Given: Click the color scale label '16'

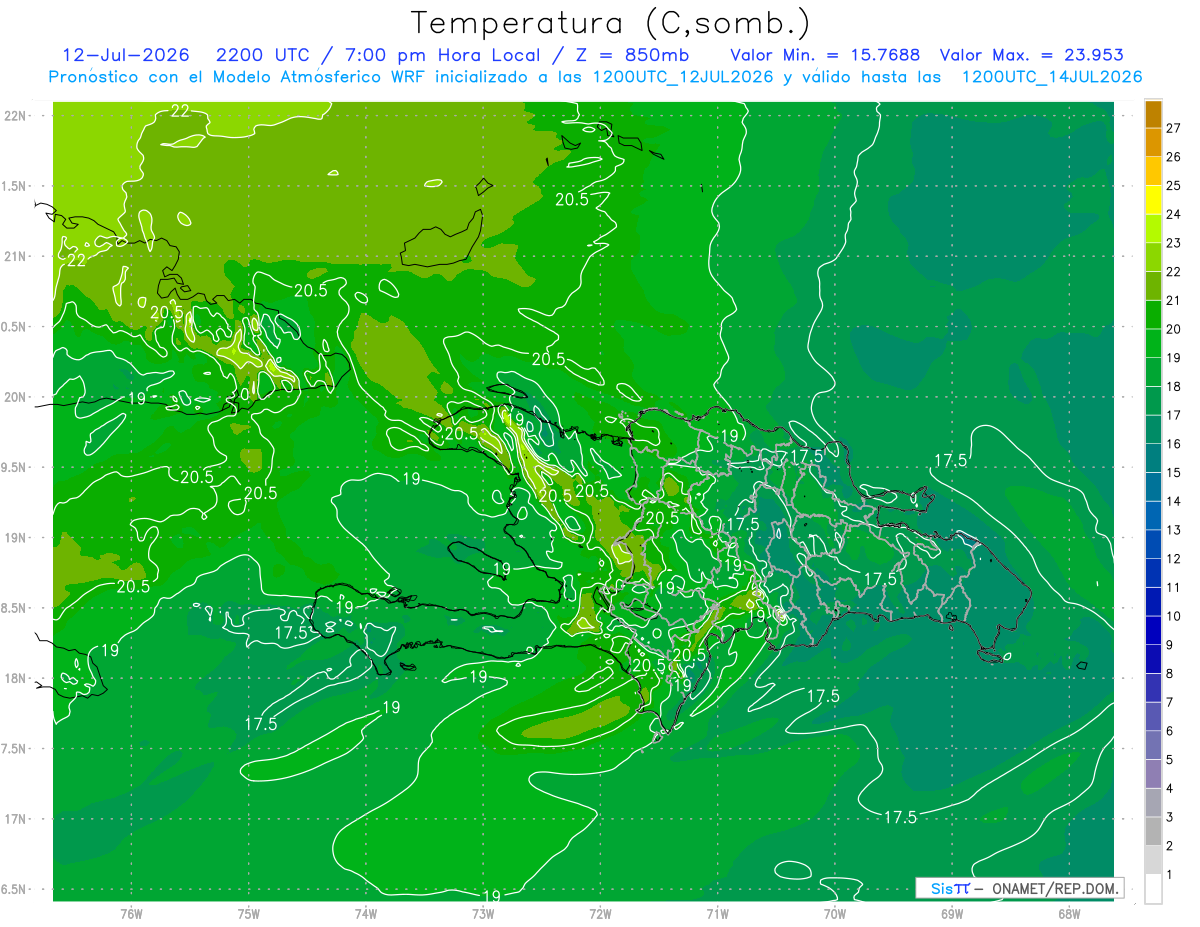Looking at the screenshot, I should 1174,444.
